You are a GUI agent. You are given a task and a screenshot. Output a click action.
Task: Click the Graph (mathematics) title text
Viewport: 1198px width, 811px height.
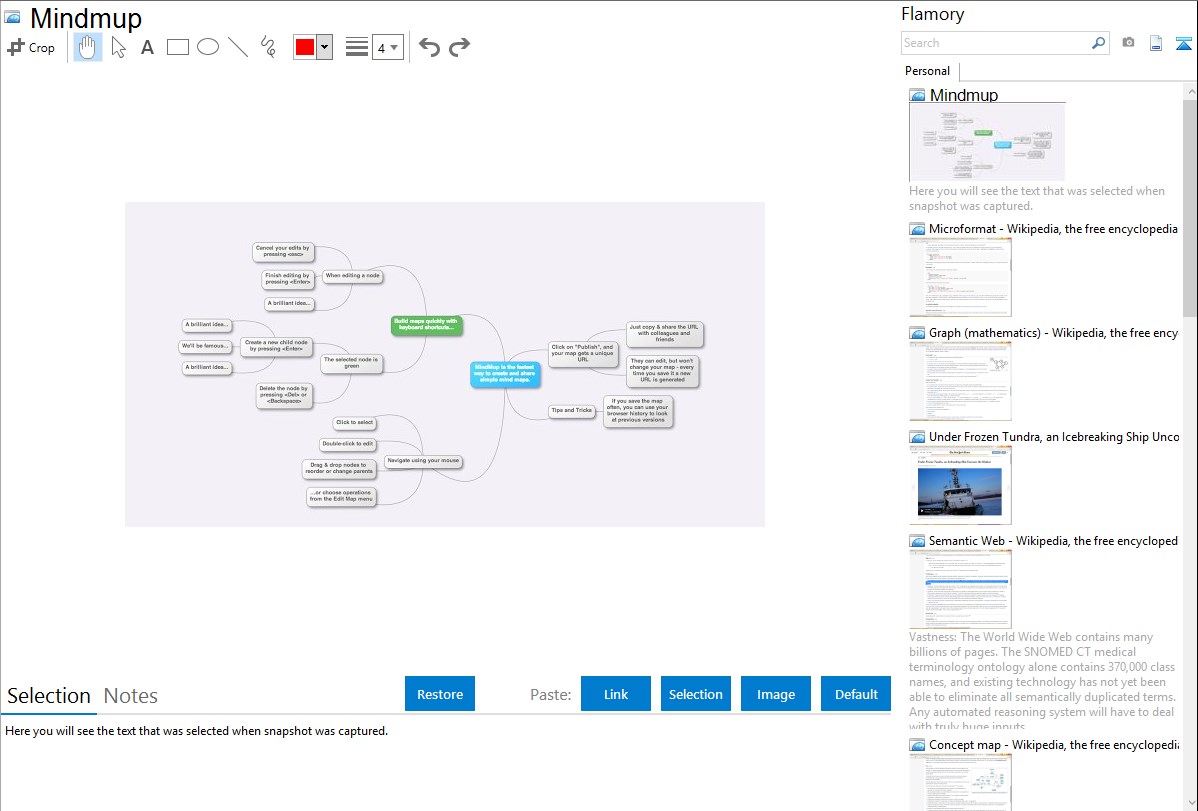click(x=1053, y=333)
